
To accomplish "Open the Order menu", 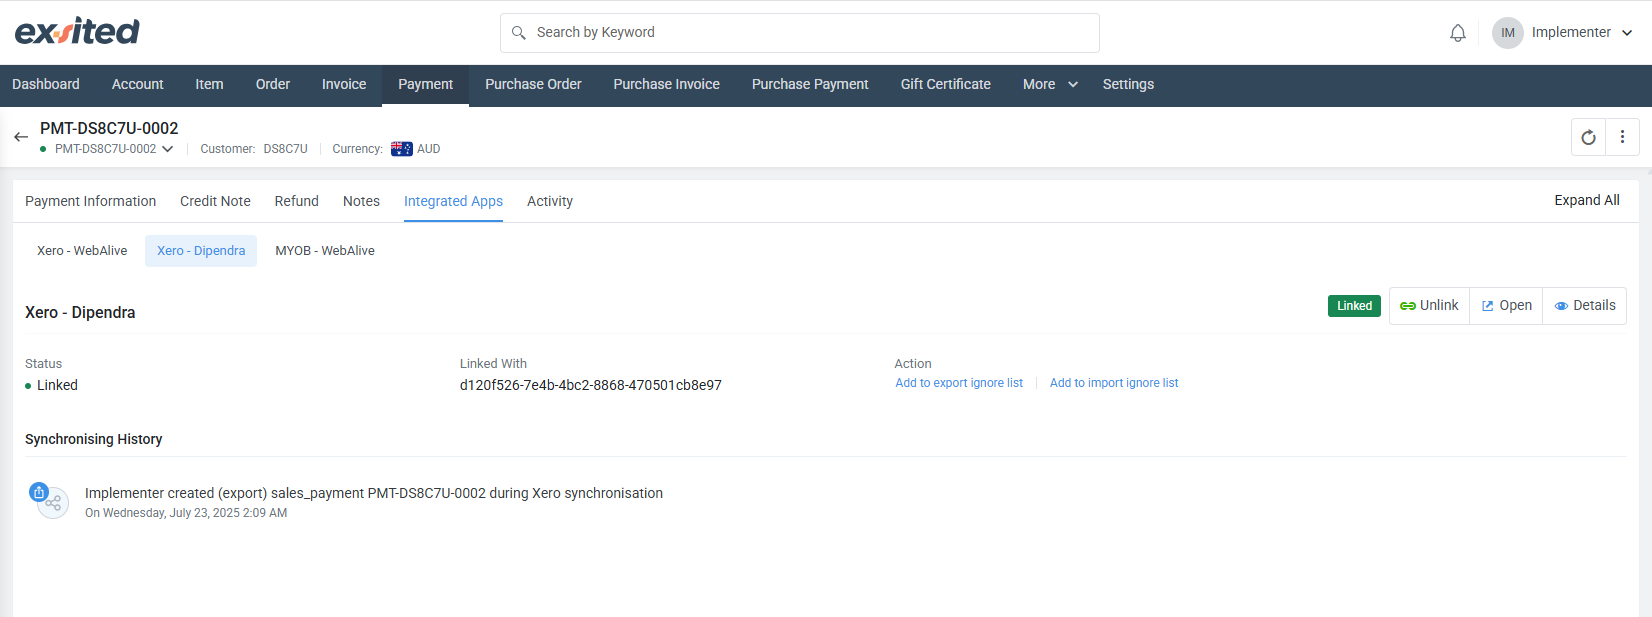I will tap(273, 85).
